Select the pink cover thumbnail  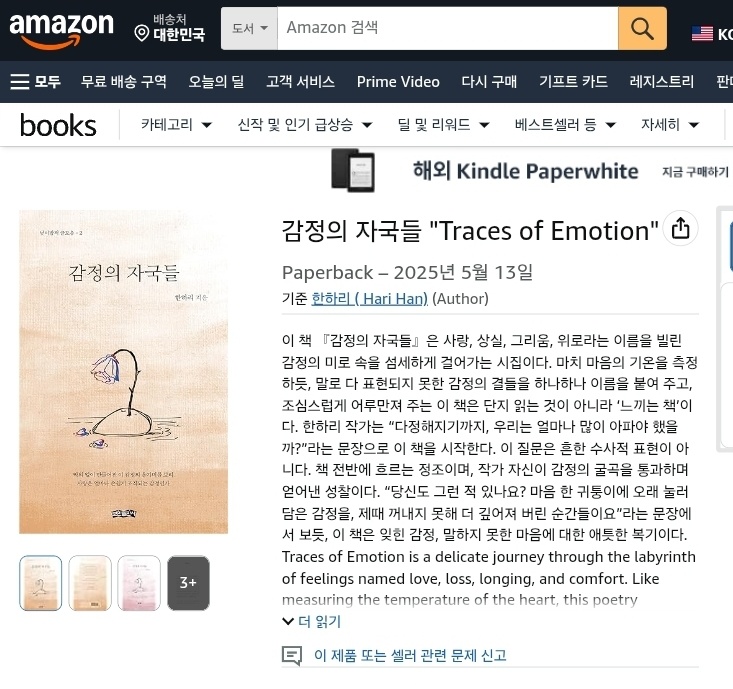(x=139, y=583)
